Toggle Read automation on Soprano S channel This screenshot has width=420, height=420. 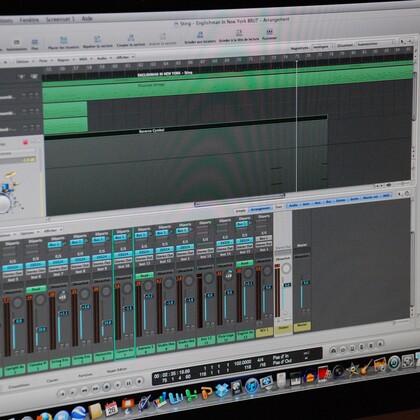point(144,276)
